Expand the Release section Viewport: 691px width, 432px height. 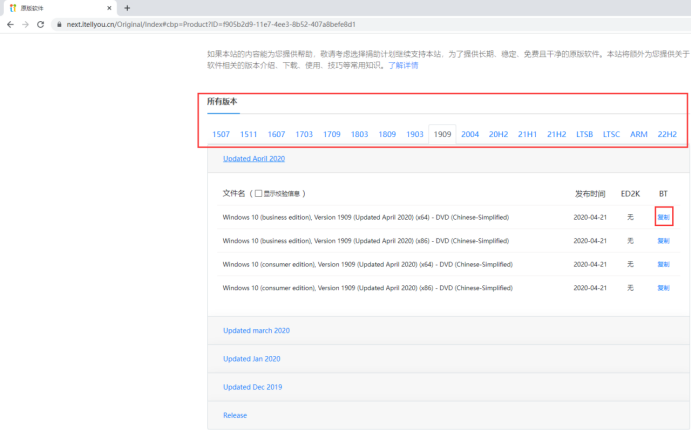pyautogui.click(x=235, y=415)
